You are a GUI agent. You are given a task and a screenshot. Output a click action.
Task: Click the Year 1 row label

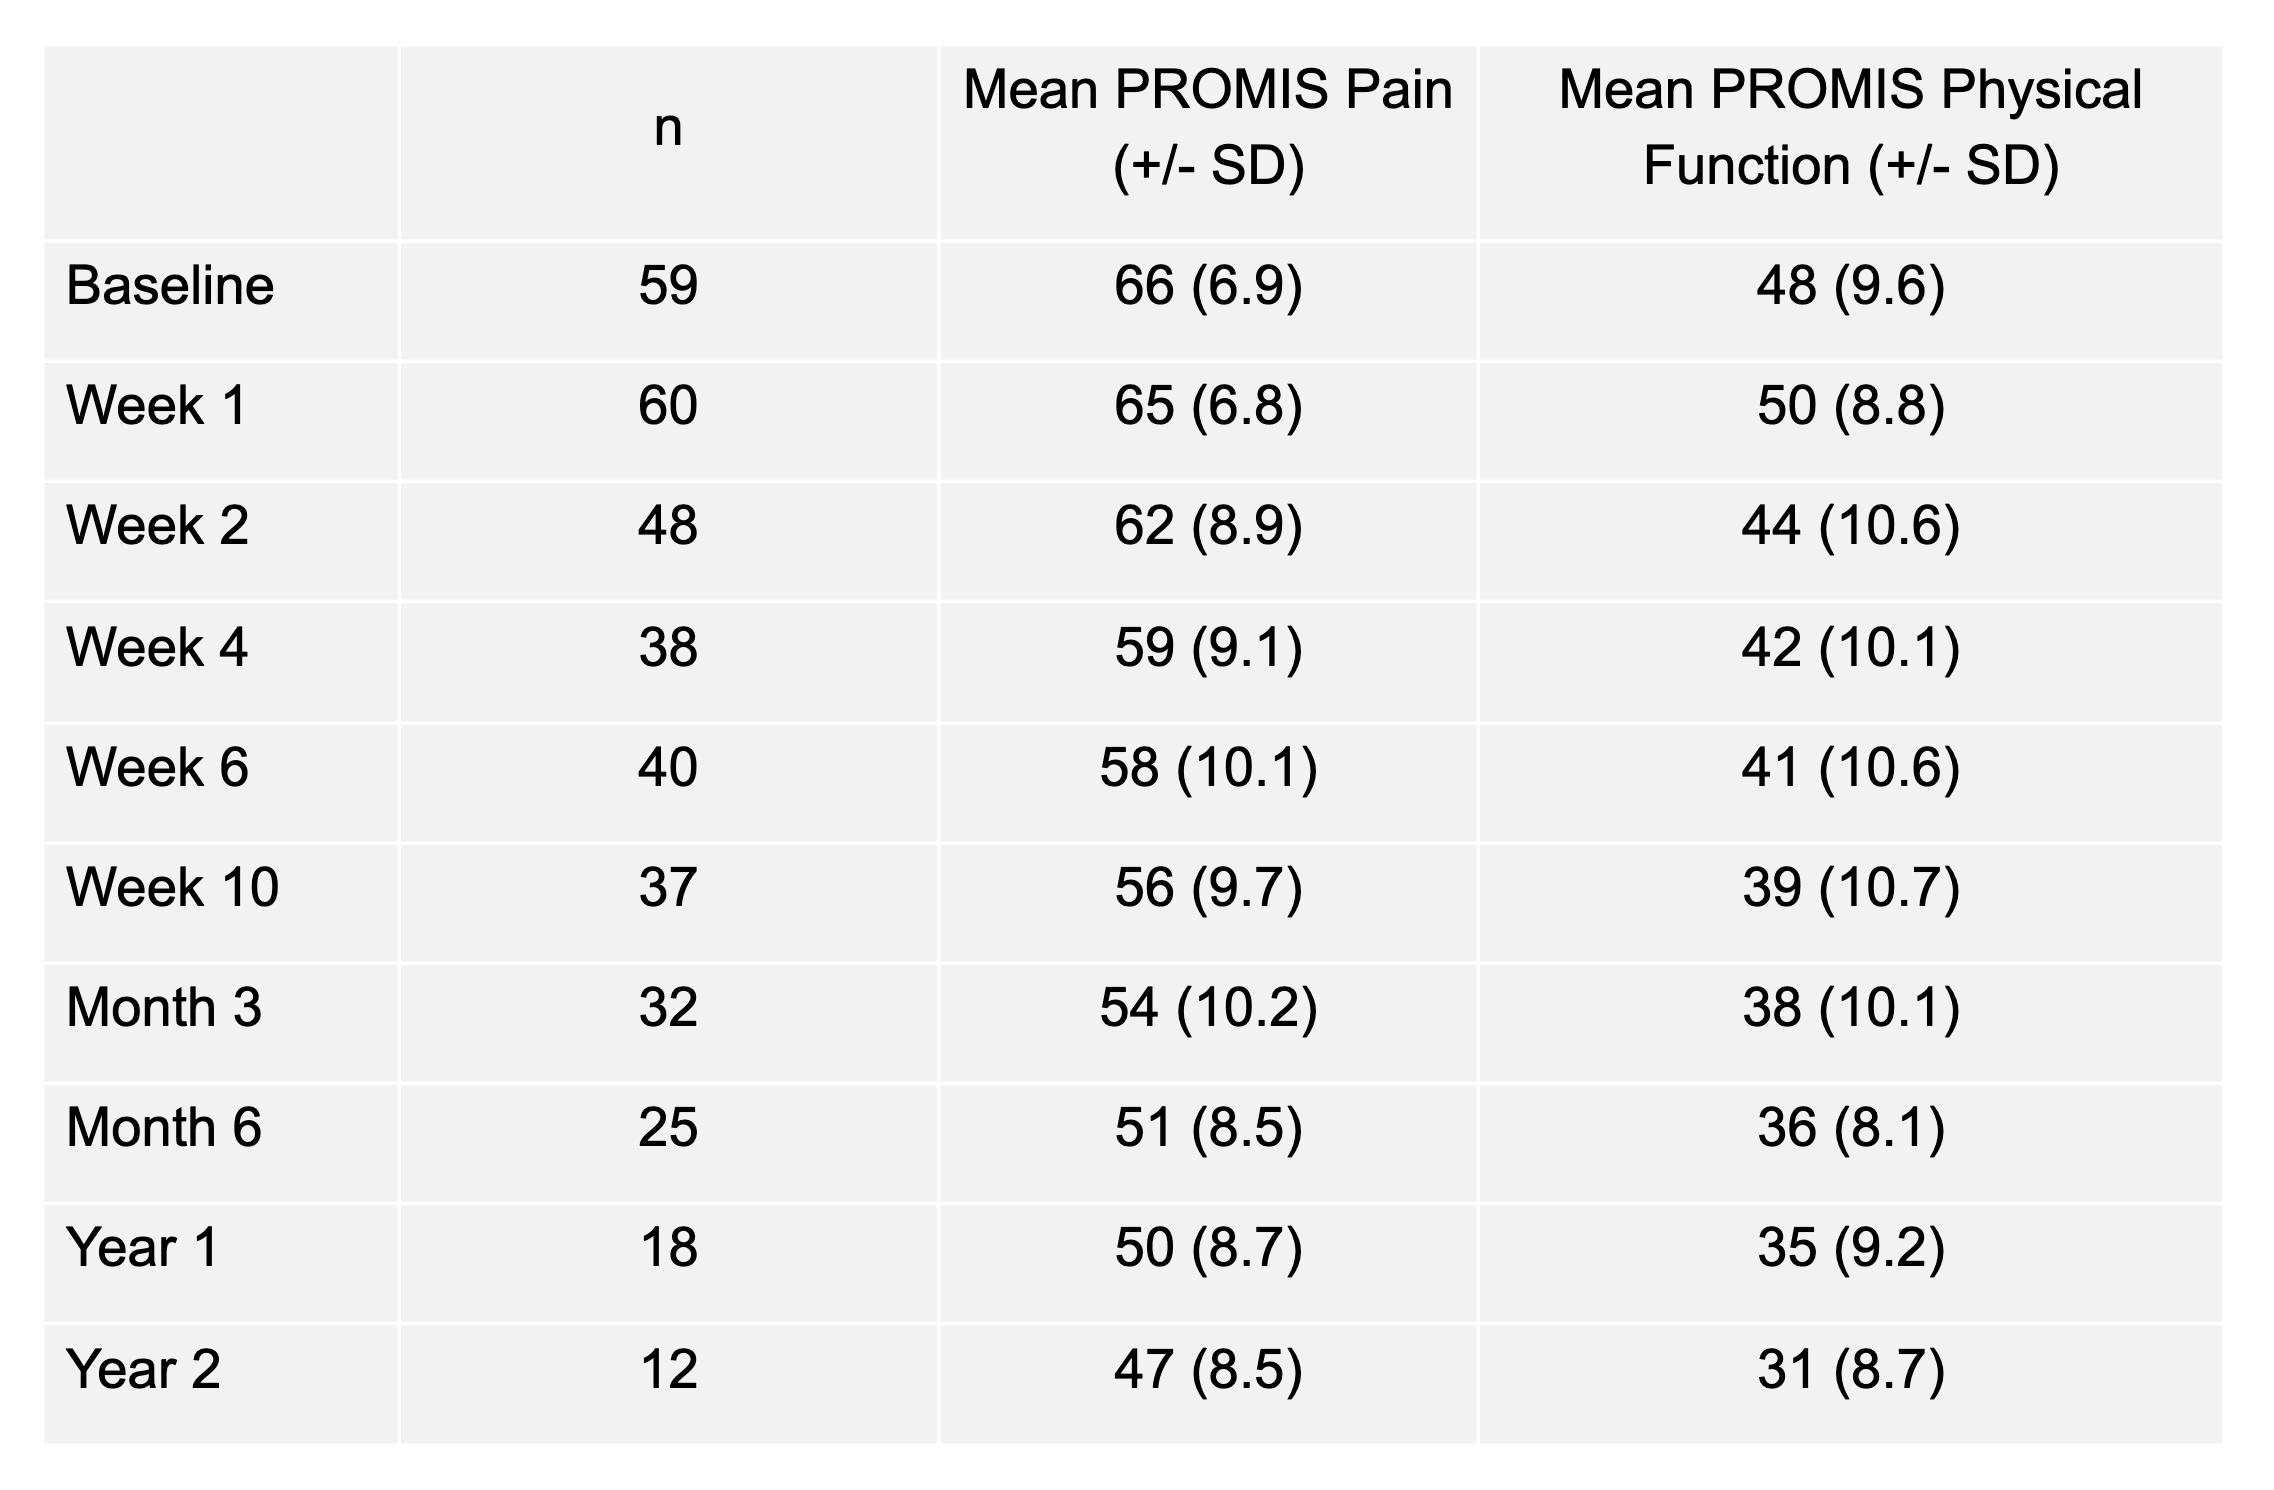(143, 1248)
